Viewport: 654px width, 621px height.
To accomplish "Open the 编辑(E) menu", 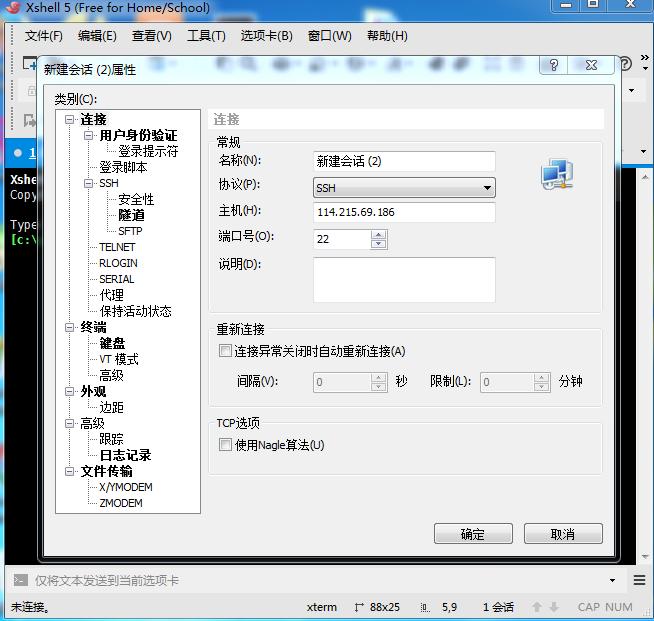I will [x=97, y=36].
